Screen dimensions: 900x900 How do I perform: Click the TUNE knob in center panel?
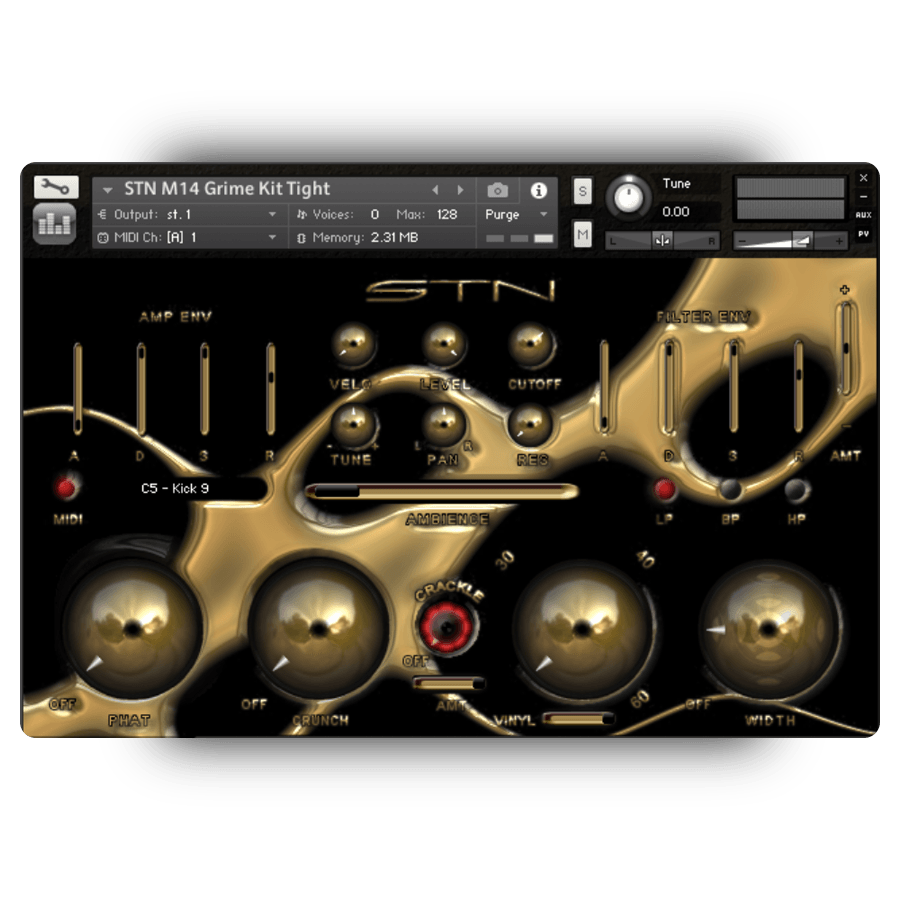pos(353,425)
